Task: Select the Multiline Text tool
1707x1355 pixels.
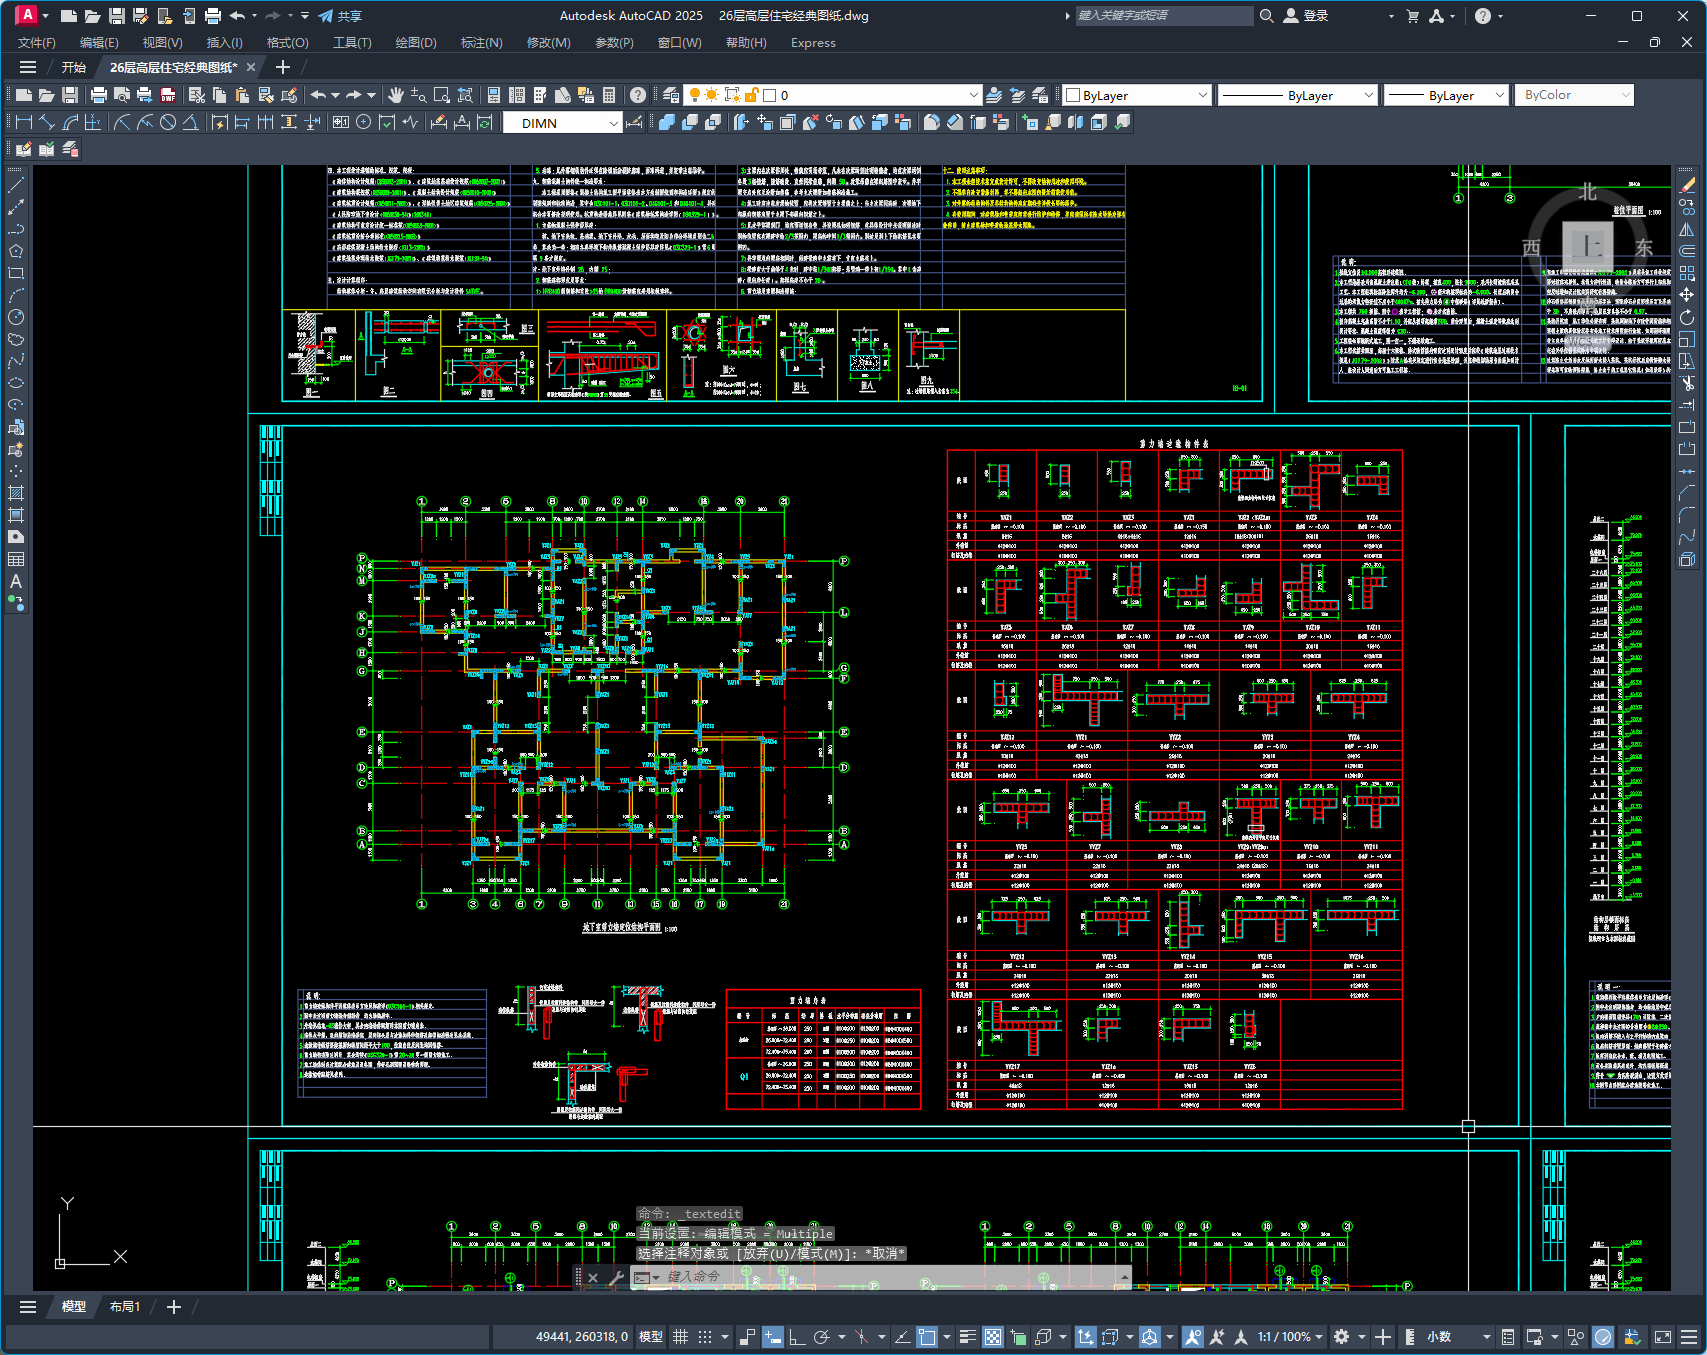Action: 16,581
